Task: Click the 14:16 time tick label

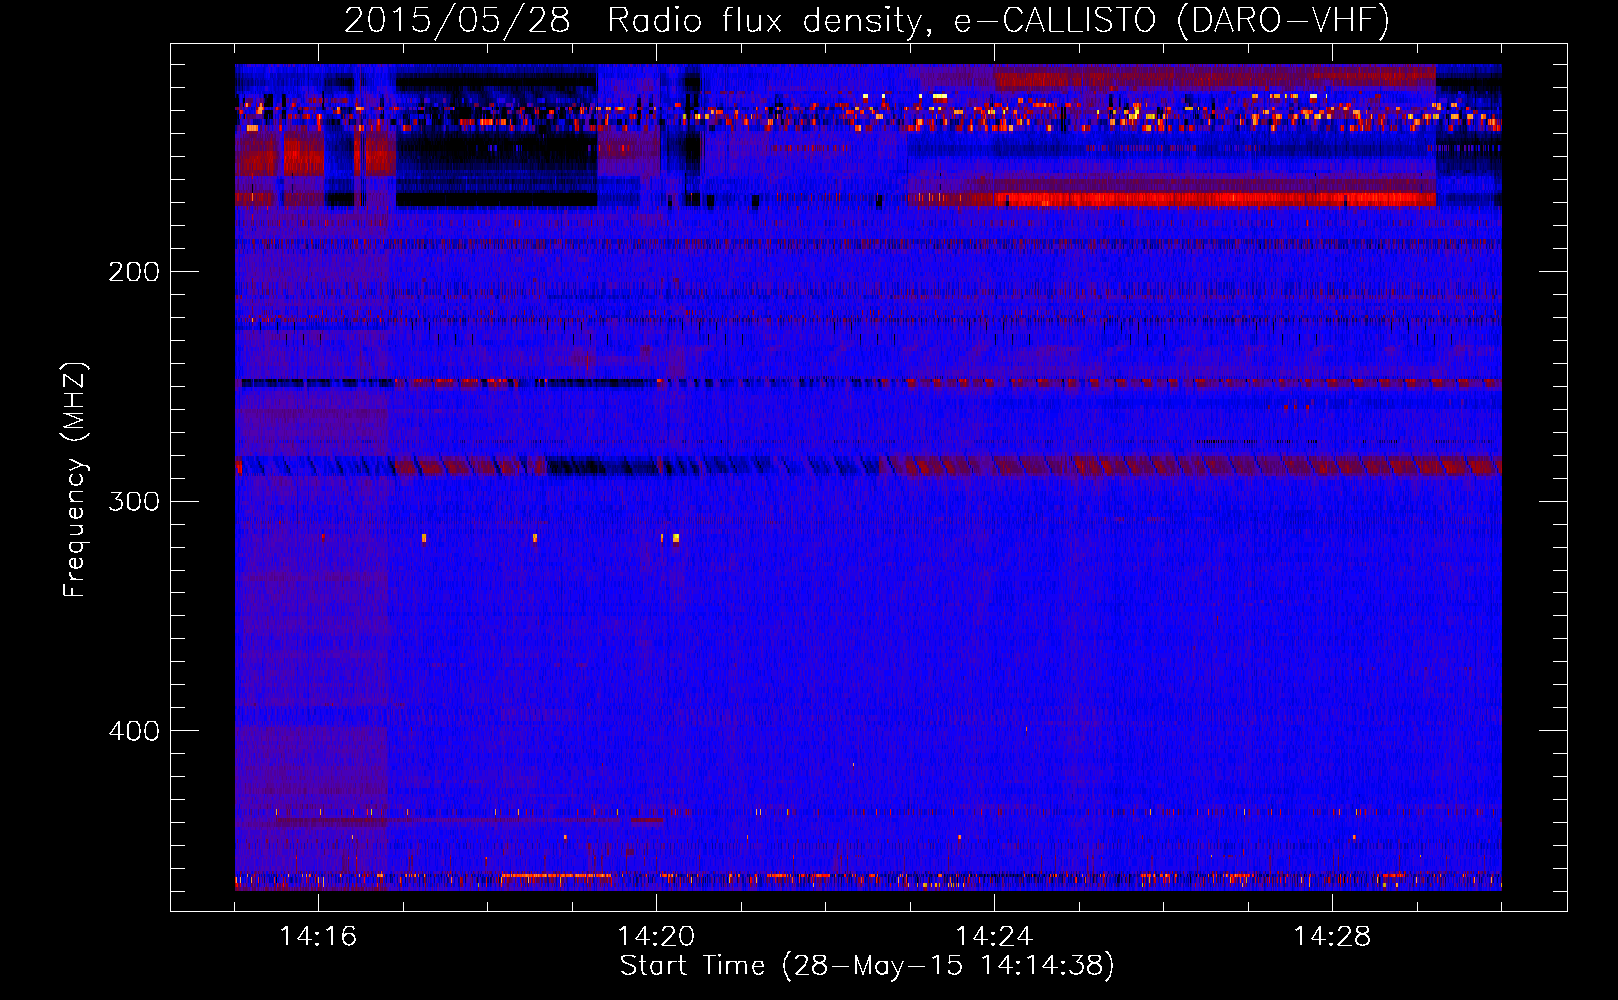Action: pyautogui.click(x=318, y=936)
